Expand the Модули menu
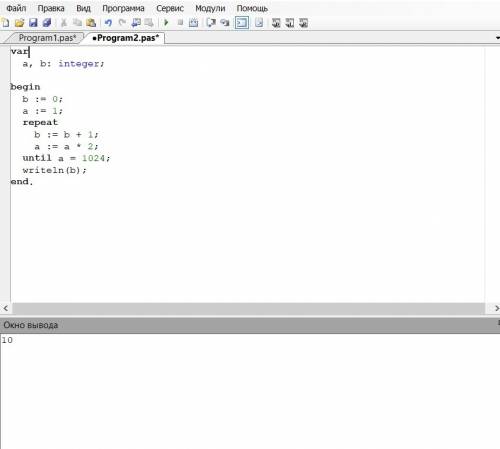 (210, 8)
